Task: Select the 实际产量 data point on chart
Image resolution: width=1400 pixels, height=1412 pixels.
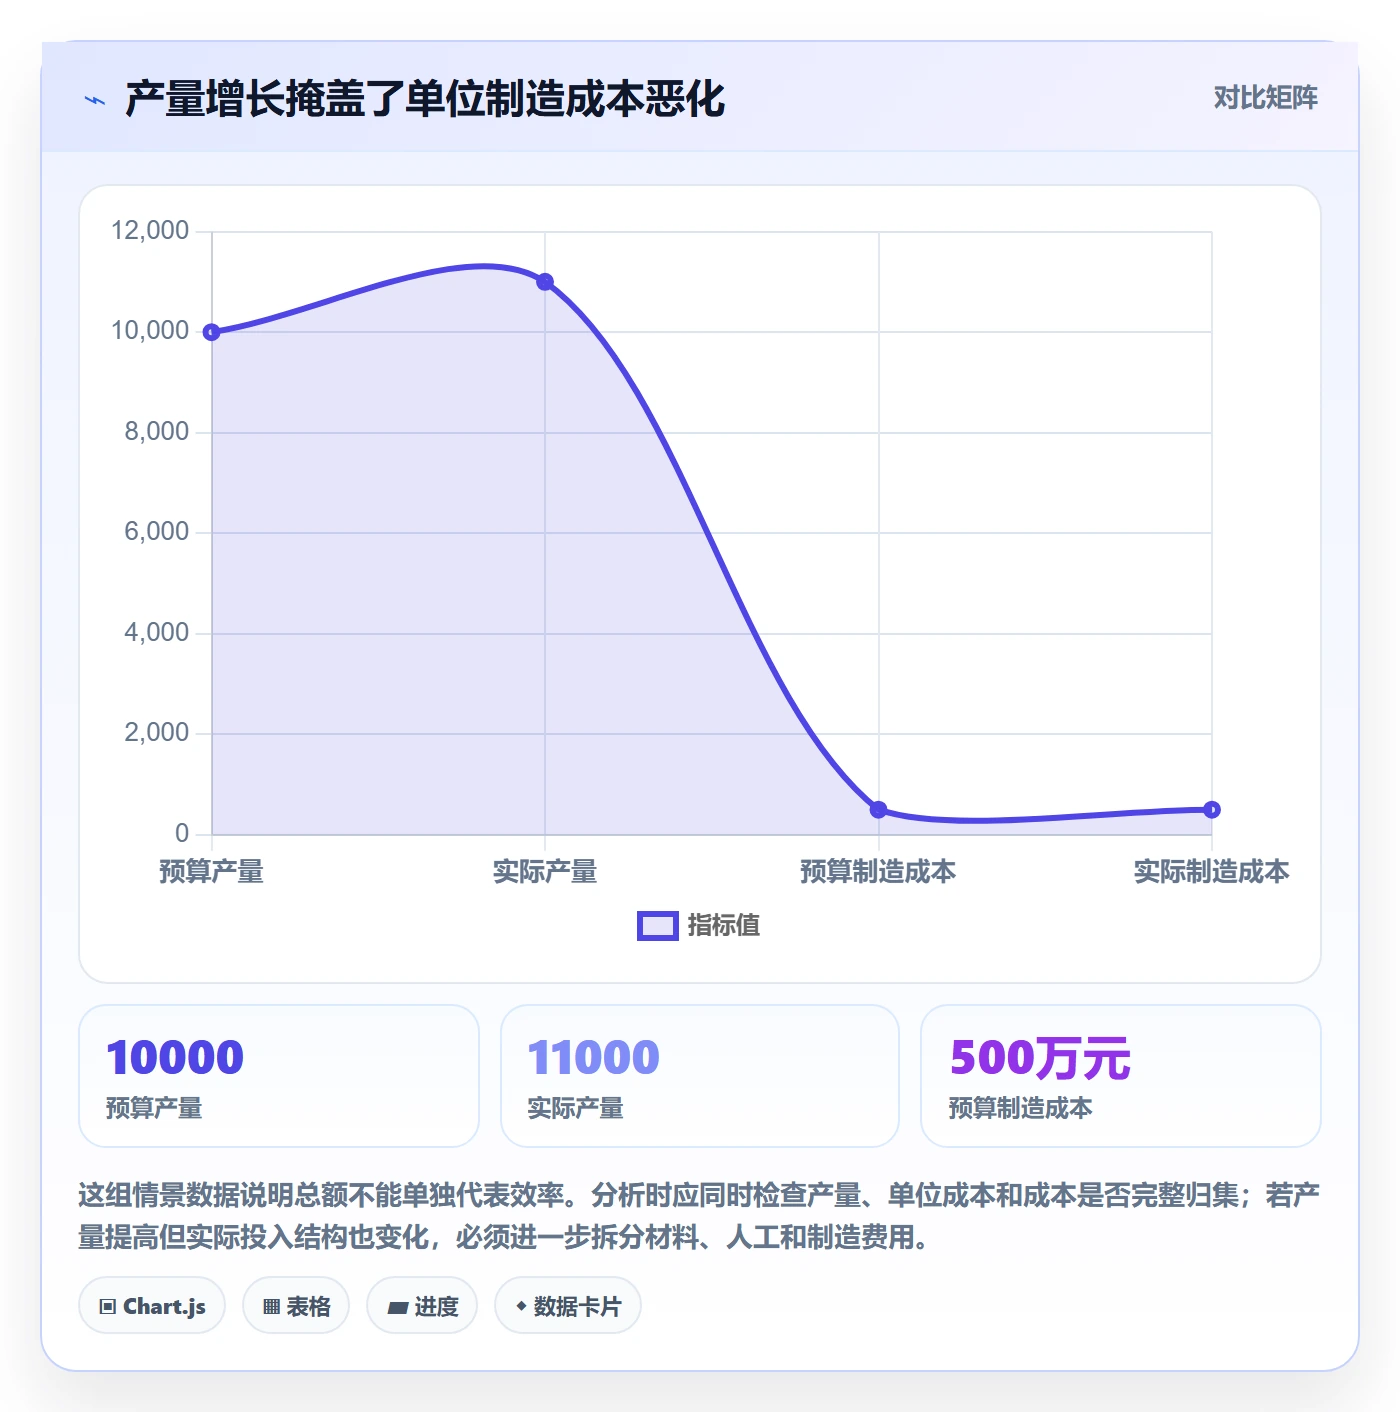Action: click(545, 282)
